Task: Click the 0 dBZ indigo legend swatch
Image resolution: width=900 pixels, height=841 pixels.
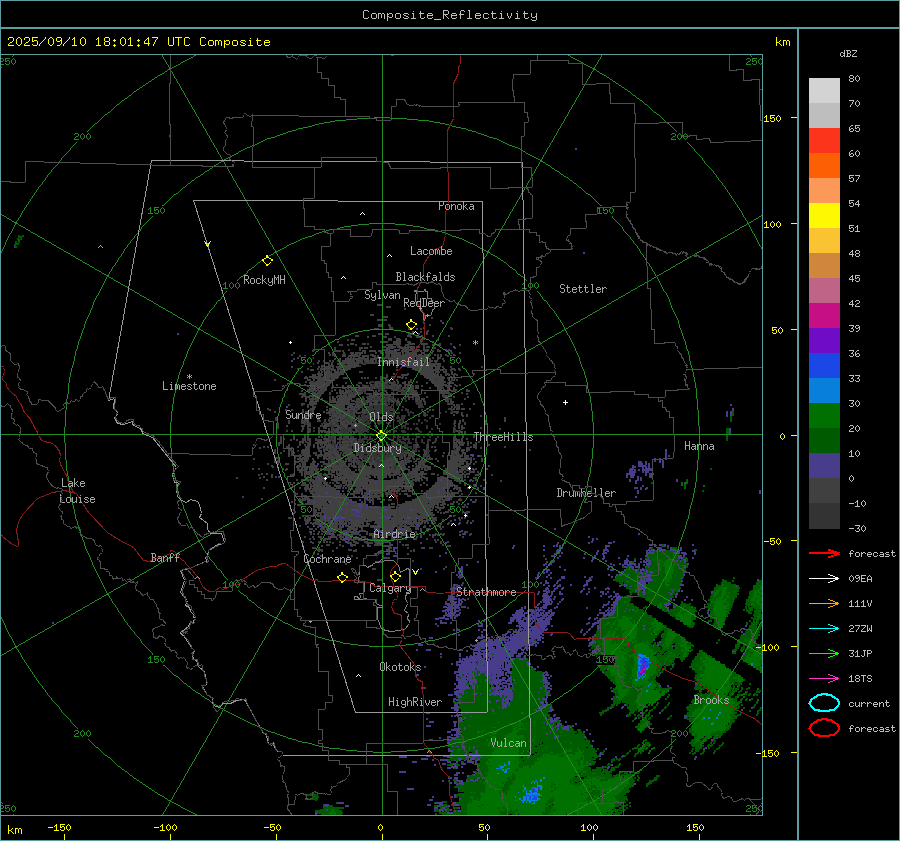Action: click(824, 466)
